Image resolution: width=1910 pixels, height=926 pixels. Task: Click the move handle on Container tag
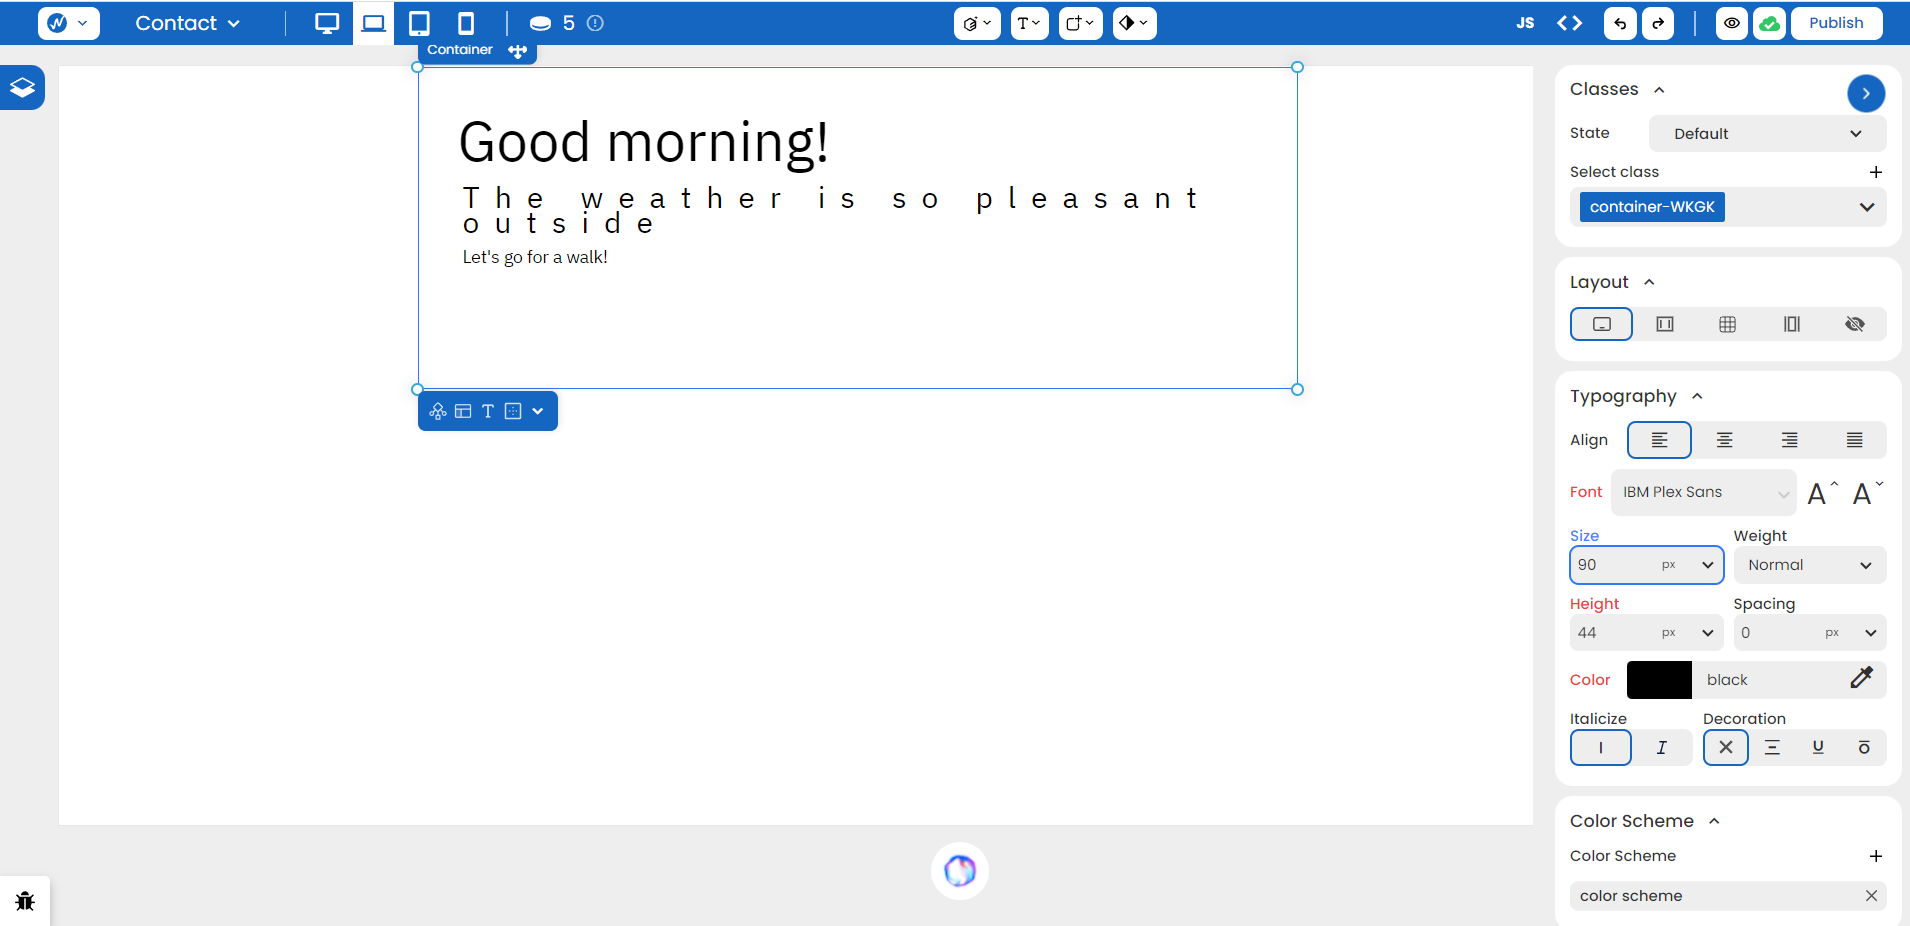pos(517,51)
